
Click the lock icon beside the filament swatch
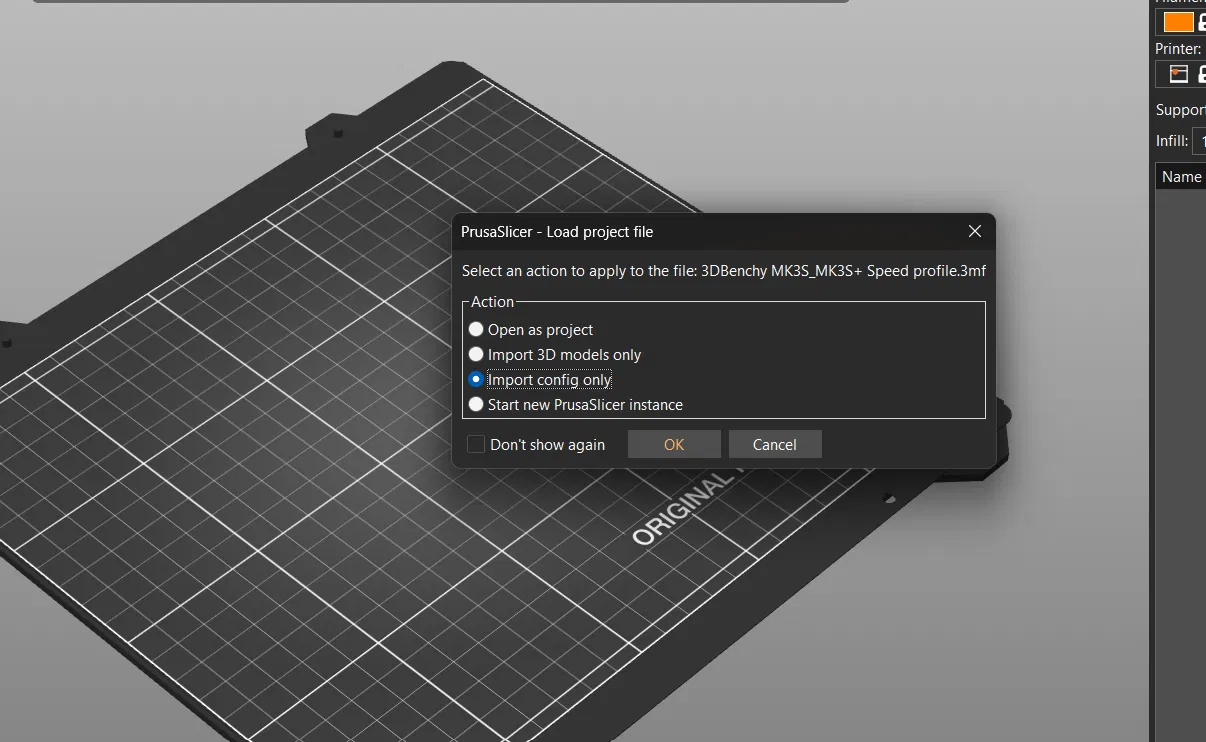click(x=1202, y=22)
